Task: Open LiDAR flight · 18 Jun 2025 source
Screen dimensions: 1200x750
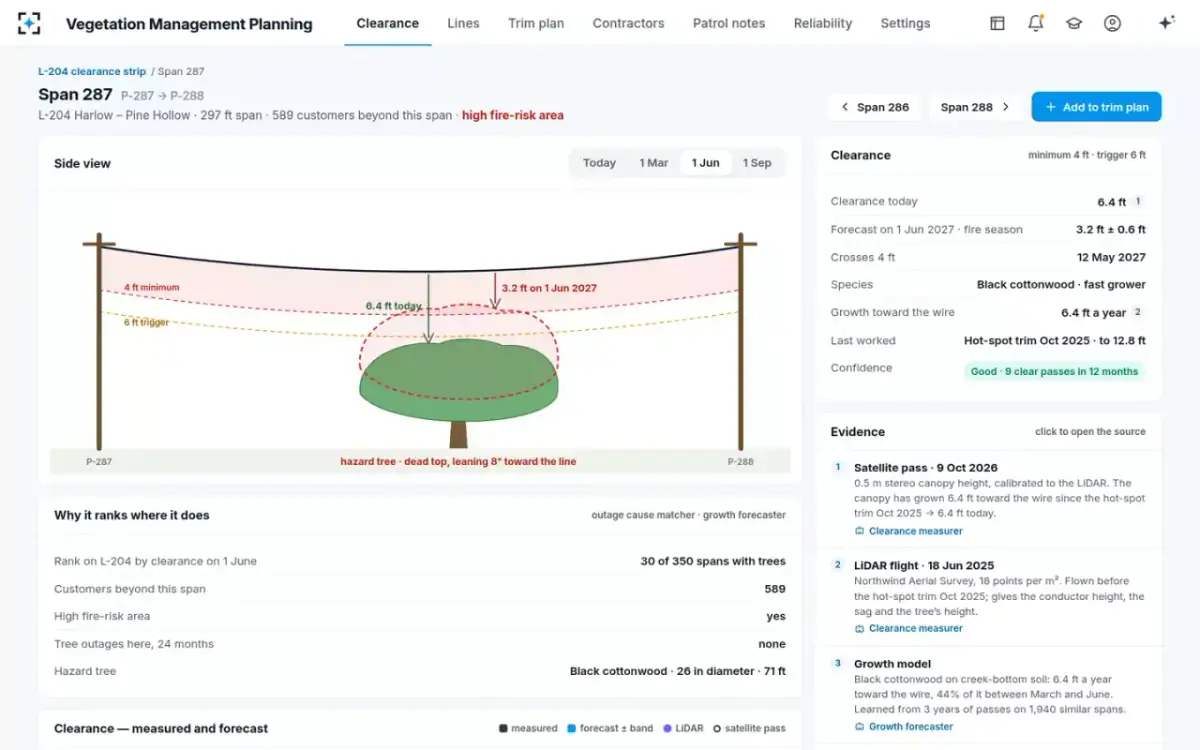Action: click(x=923, y=565)
